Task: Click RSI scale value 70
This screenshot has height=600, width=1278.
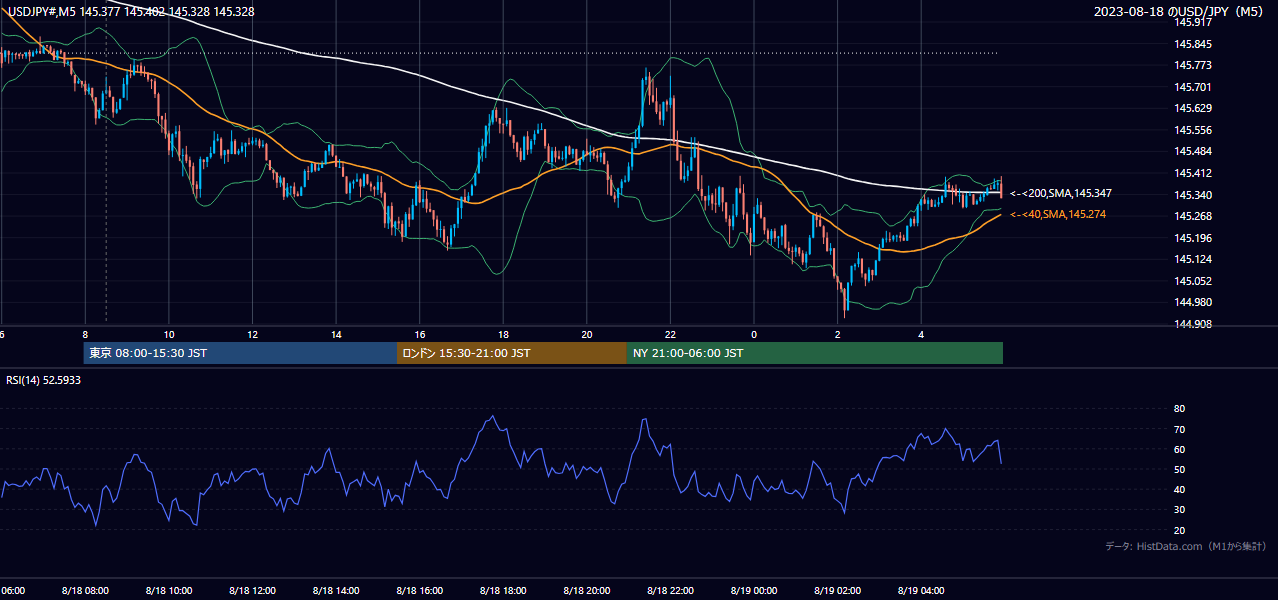Action: click(x=1179, y=429)
